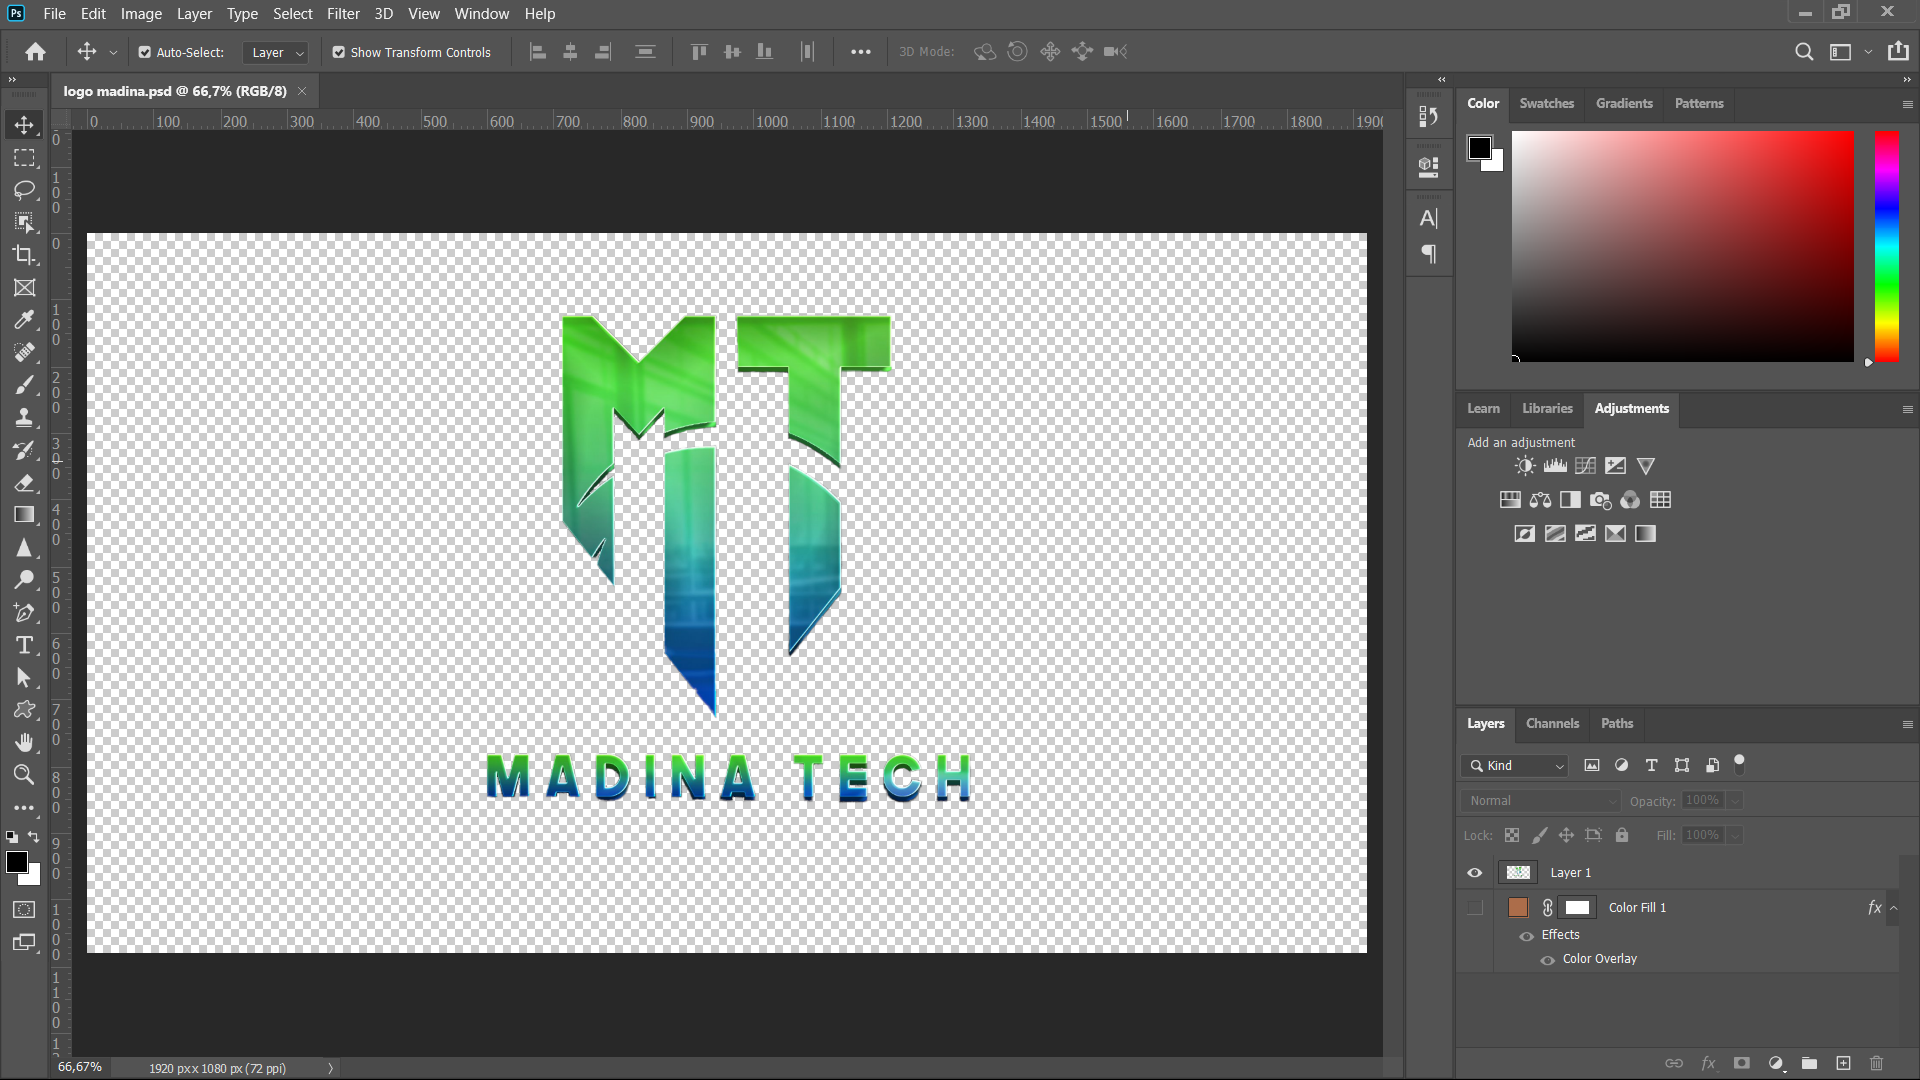Collapse Color Fill 1 effects list

[1893, 908]
